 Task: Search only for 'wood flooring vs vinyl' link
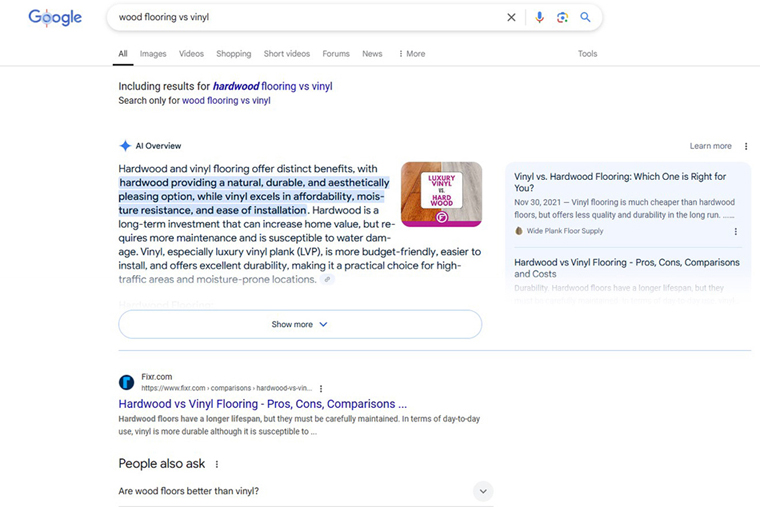(226, 100)
